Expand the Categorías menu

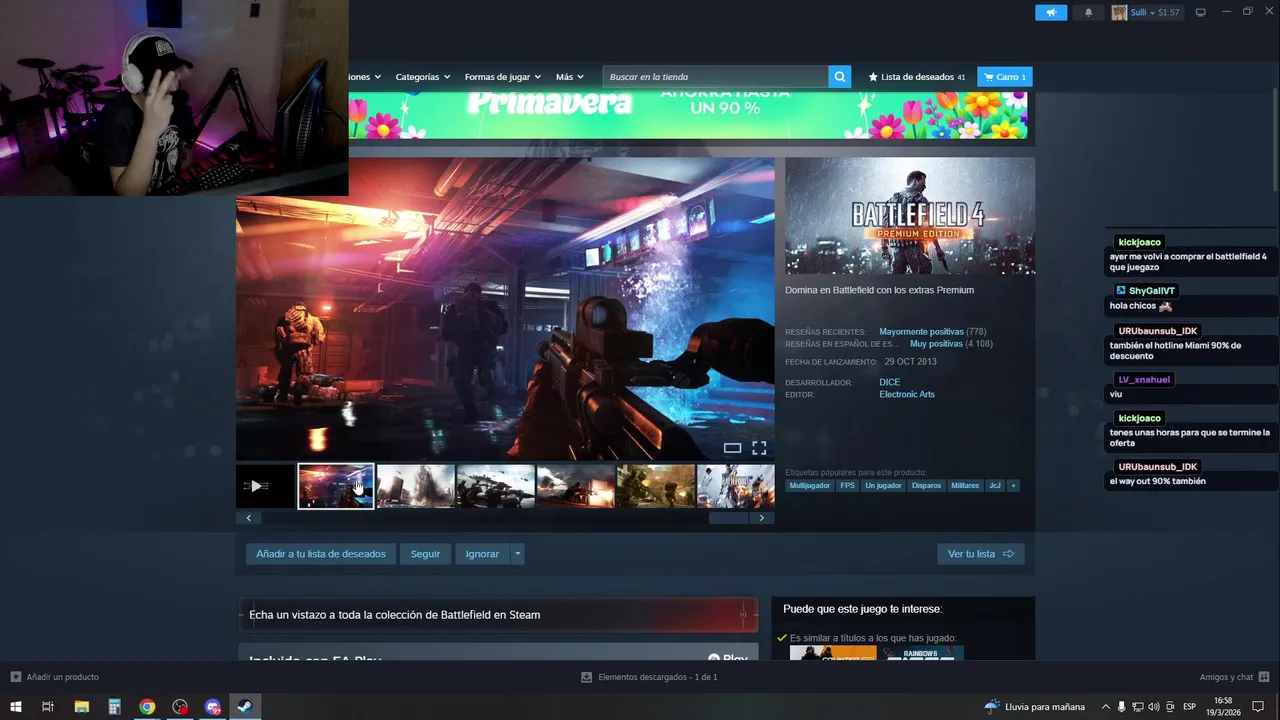[x=422, y=77]
